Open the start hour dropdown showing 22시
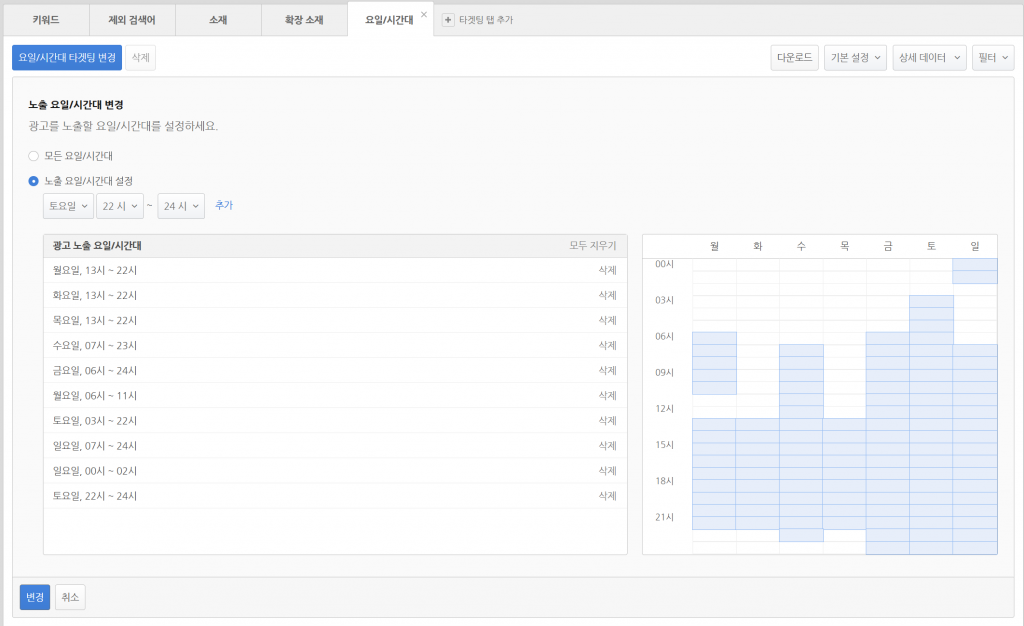This screenshot has height=626, width=1024. coord(120,205)
